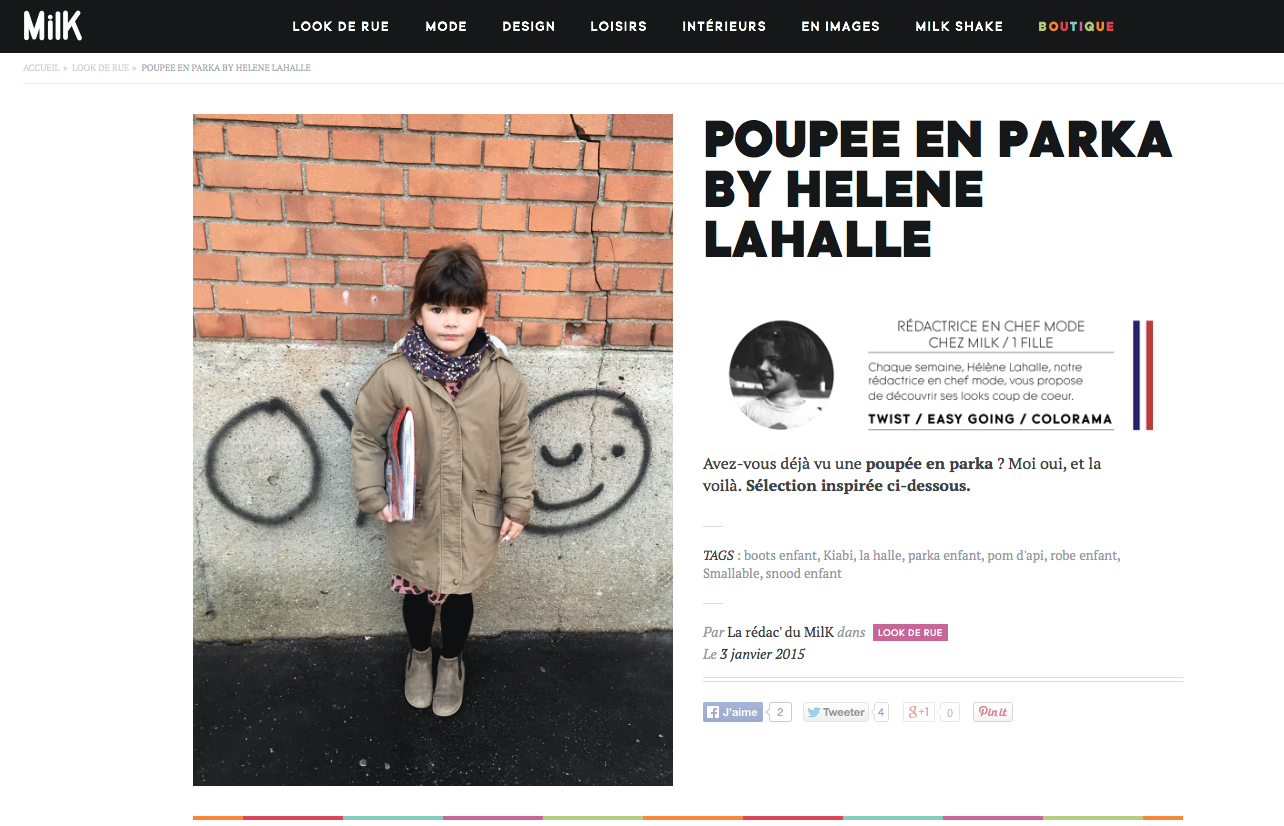Click the LOOK DE RUE breadcrumb link
Screen dimensions: 1284x826
click(100, 68)
